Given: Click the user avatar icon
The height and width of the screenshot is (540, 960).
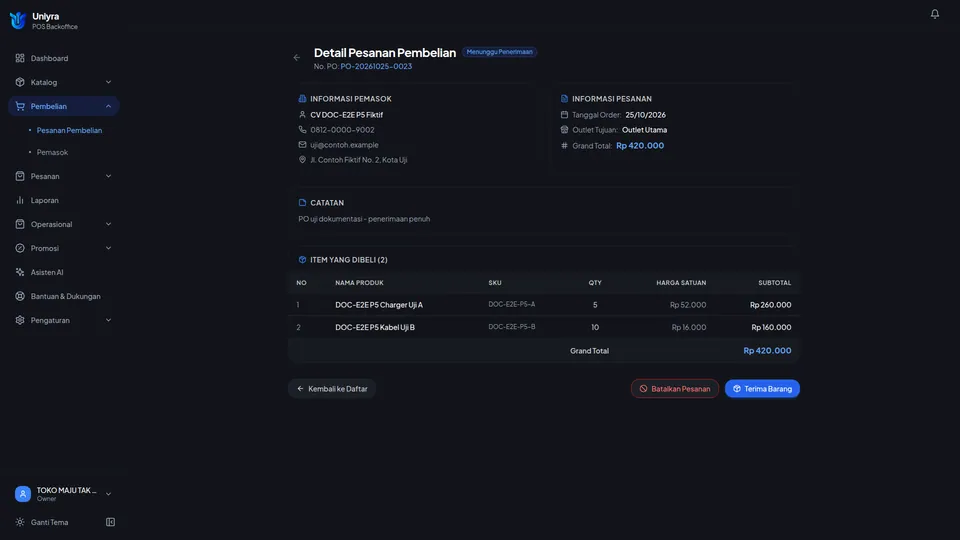Looking at the screenshot, I should click(x=23, y=493).
